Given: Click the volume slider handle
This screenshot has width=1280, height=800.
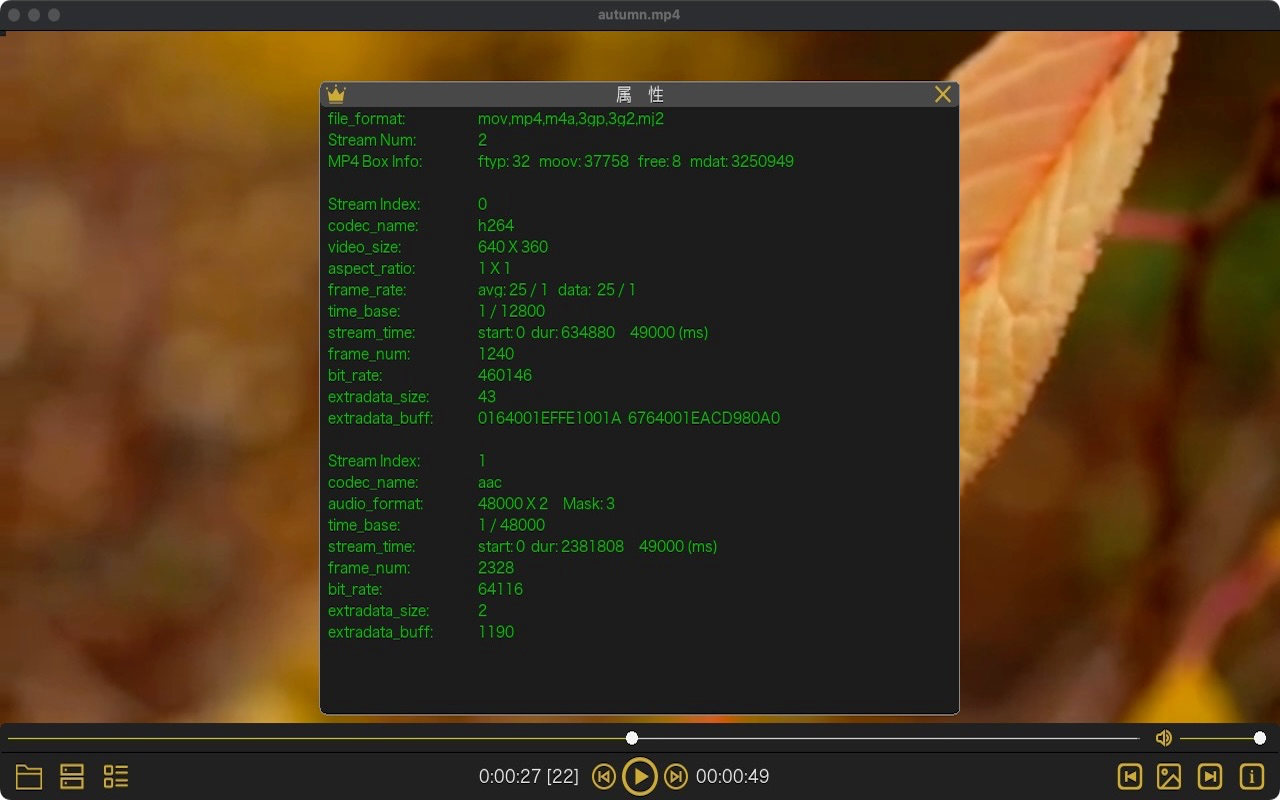Looking at the screenshot, I should tap(1260, 738).
